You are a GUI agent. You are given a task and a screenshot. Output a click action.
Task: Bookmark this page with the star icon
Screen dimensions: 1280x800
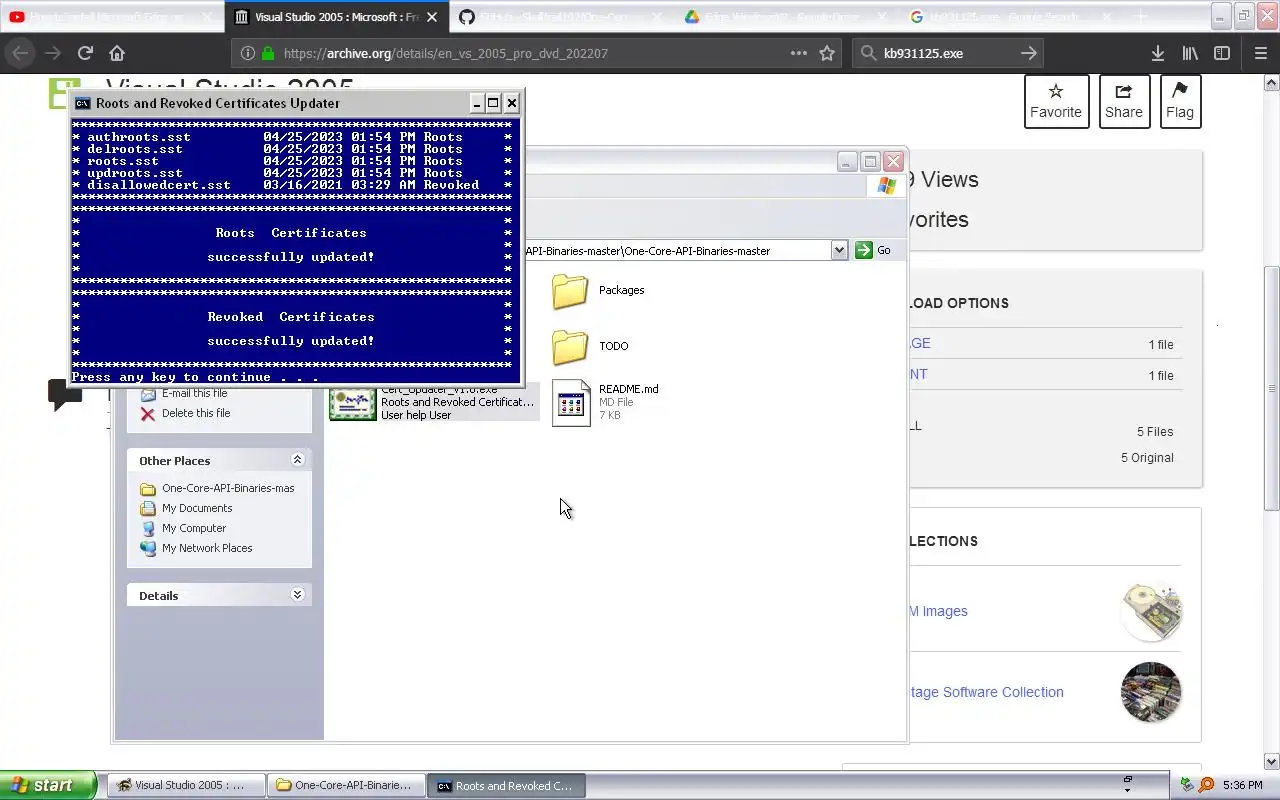pyautogui.click(x=827, y=53)
